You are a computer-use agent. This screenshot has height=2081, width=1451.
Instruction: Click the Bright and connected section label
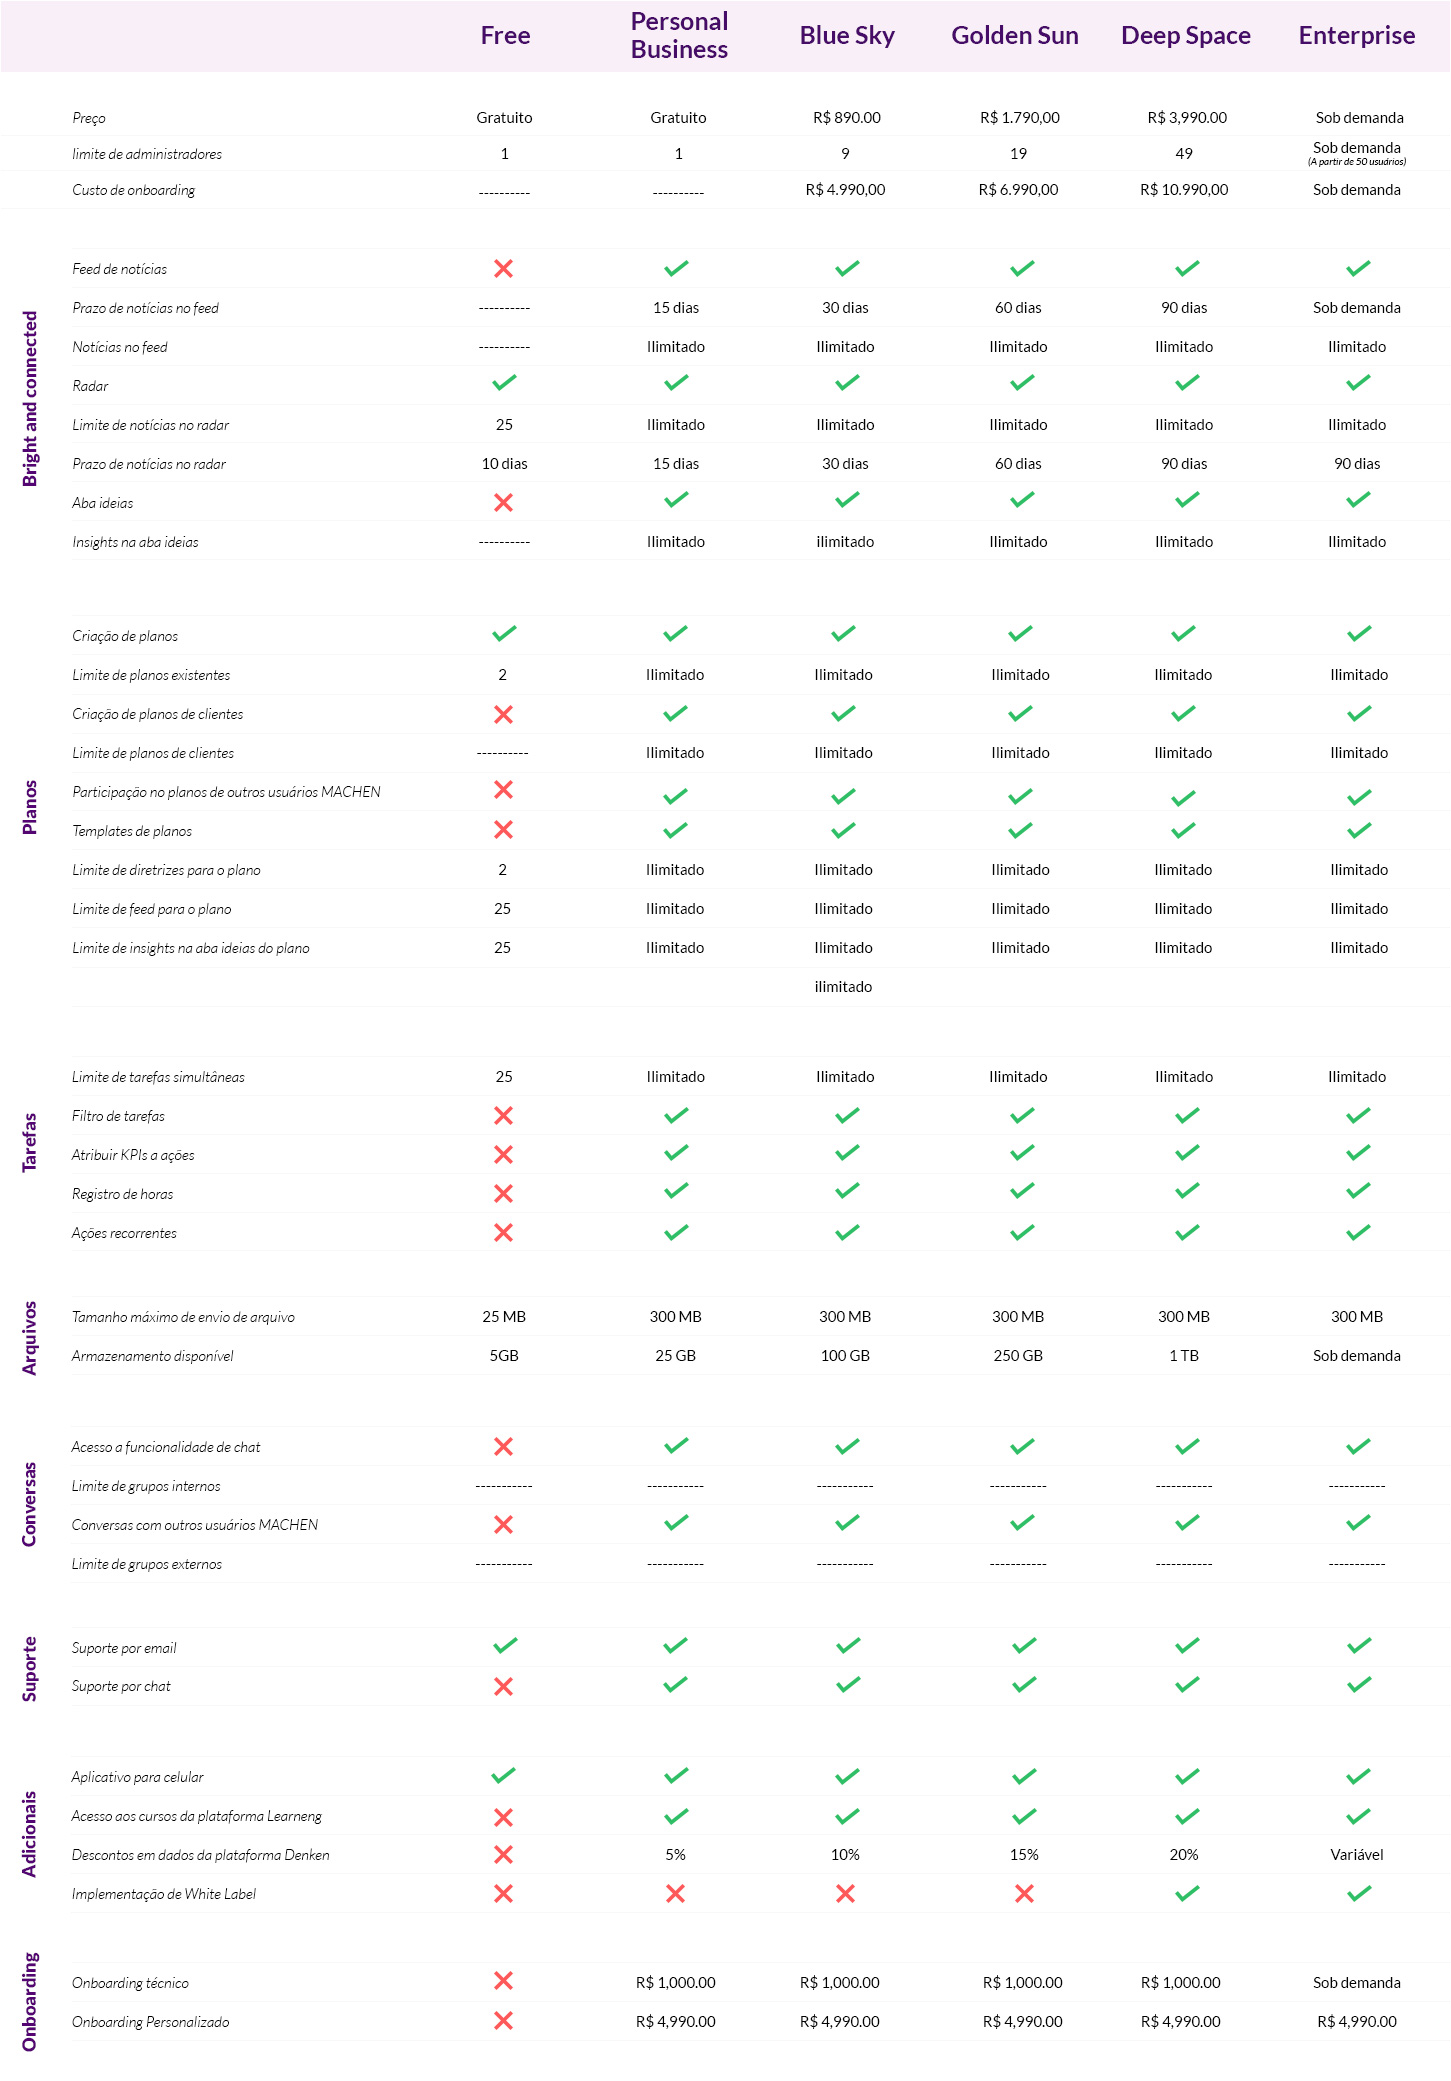click(30, 399)
